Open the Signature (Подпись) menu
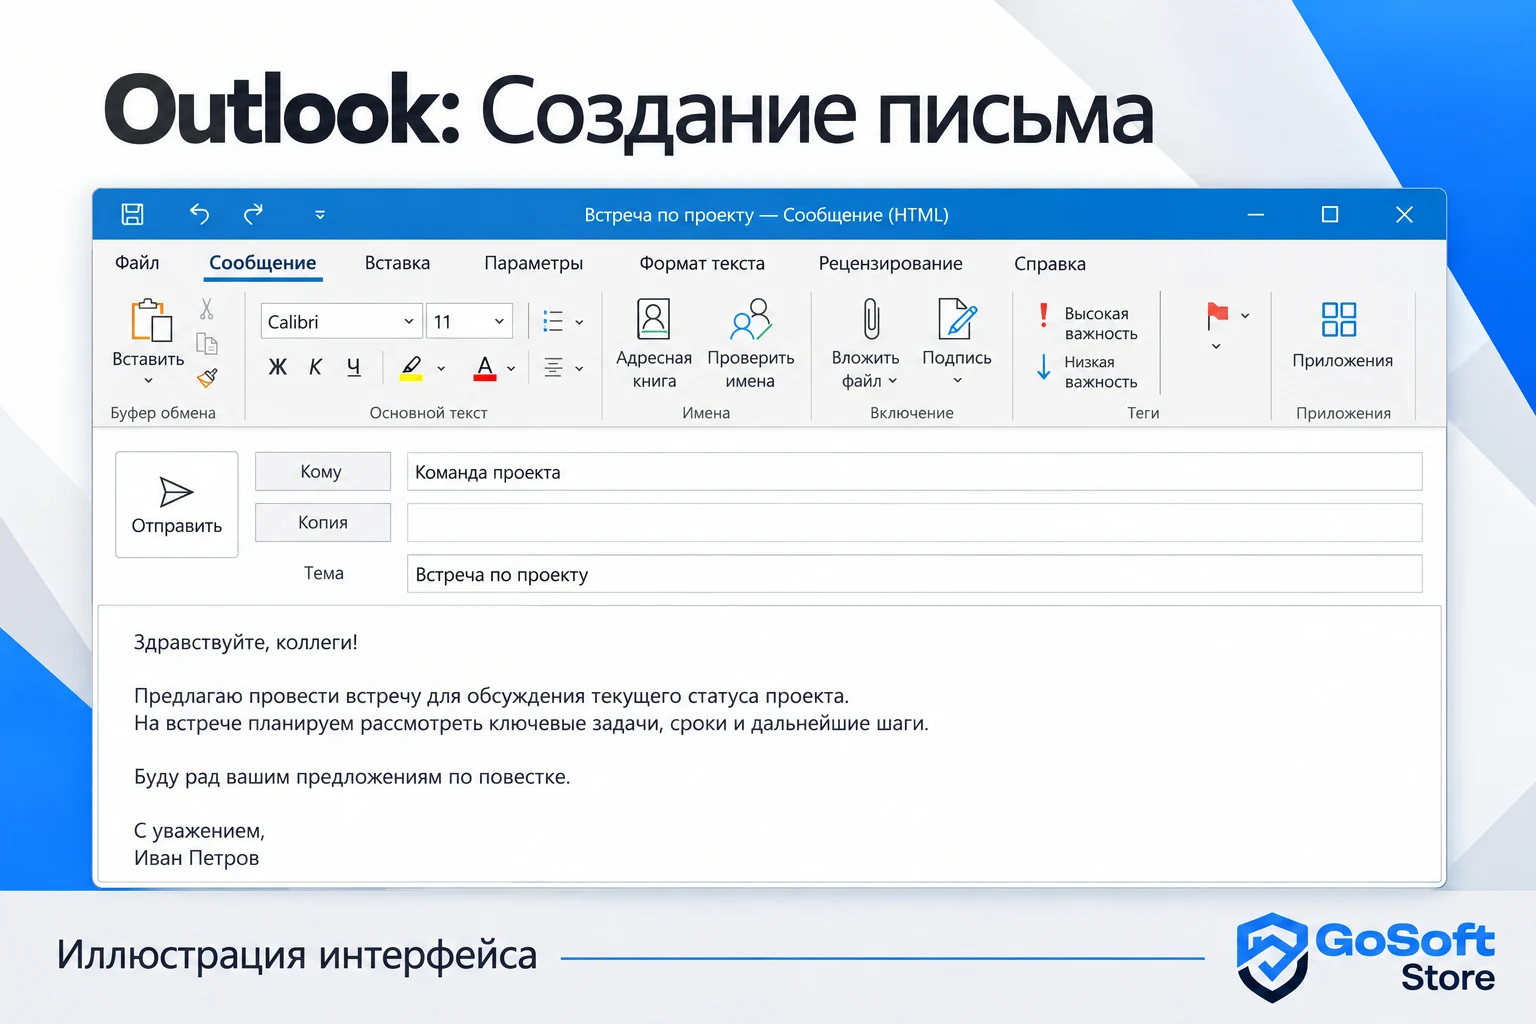 pyautogui.click(x=957, y=342)
